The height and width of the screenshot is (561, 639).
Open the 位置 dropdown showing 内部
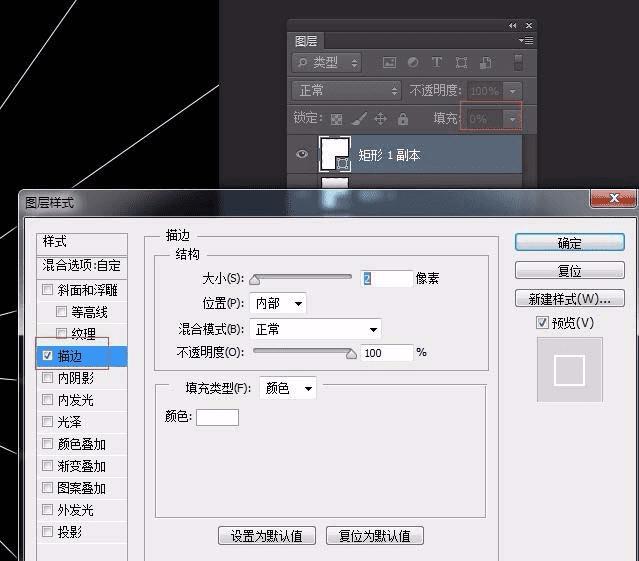(x=278, y=304)
